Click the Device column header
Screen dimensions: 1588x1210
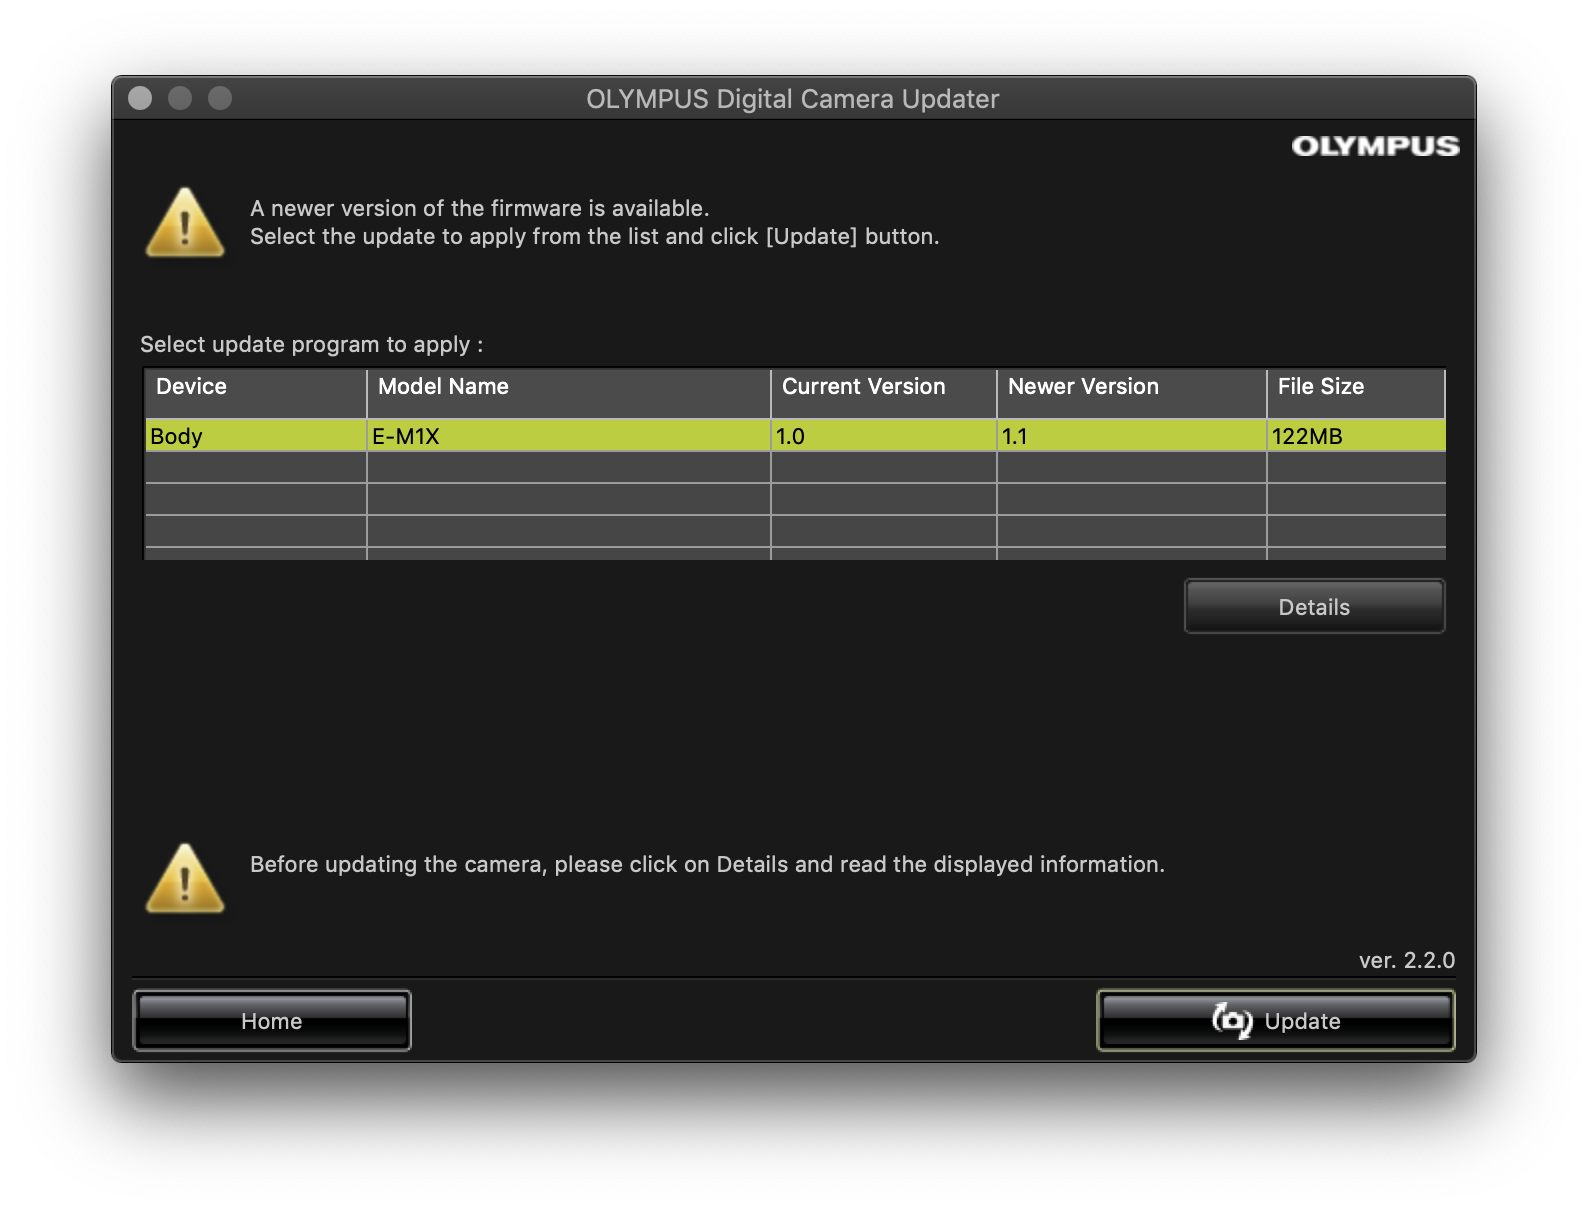tap(256, 393)
